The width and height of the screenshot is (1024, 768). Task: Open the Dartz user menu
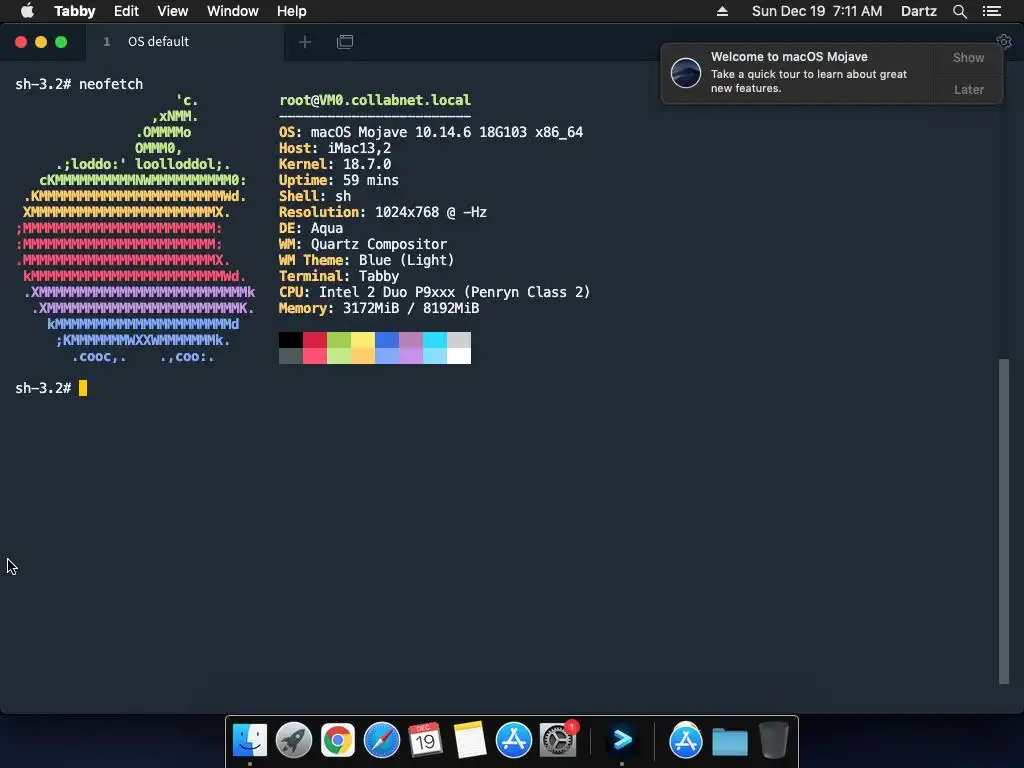click(x=918, y=11)
